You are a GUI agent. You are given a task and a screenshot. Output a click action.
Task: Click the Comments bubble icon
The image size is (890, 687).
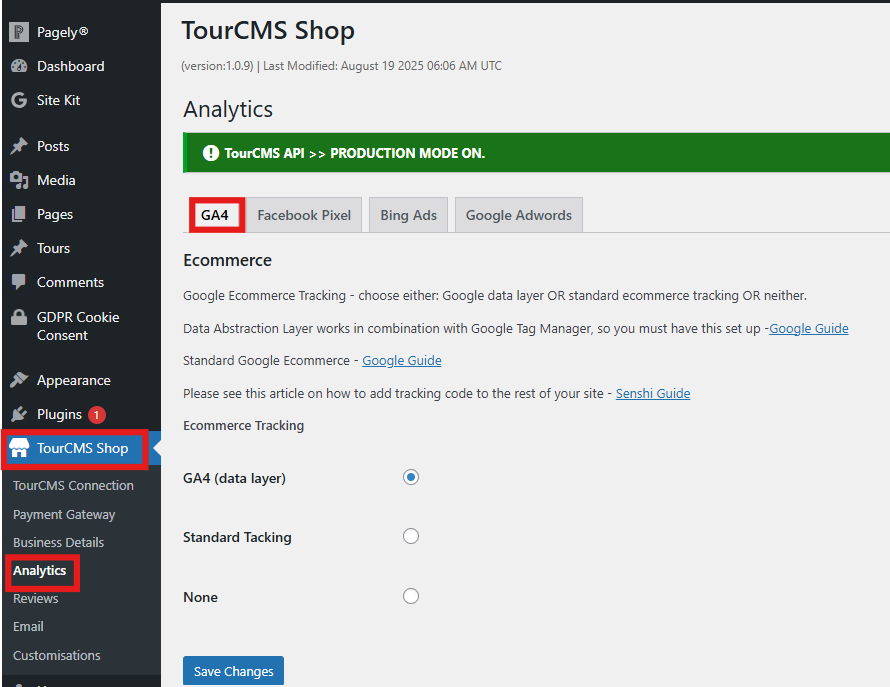point(19,282)
